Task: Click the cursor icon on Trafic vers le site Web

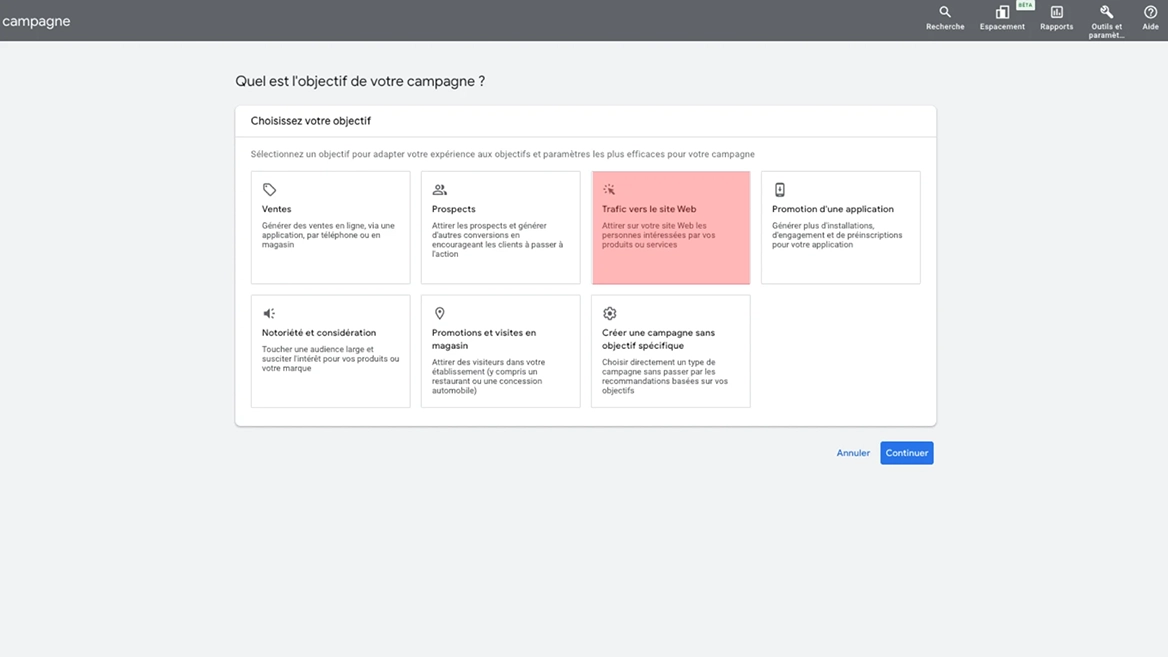Action: click(x=609, y=190)
